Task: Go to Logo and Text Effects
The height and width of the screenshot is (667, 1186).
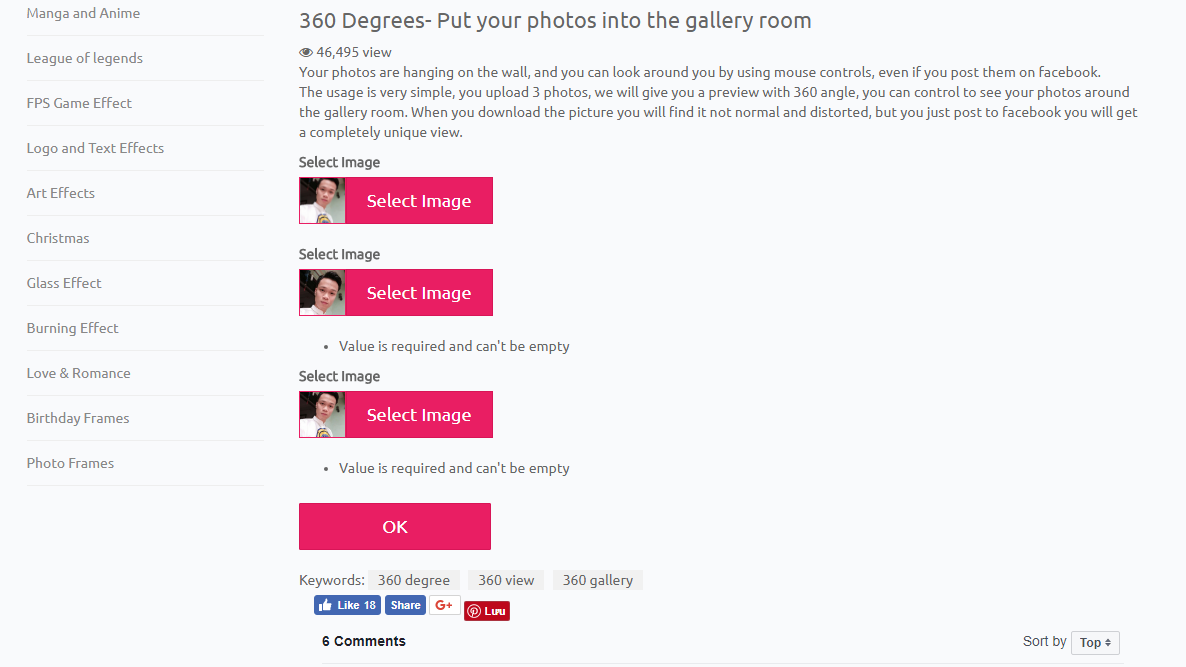Action: click(x=95, y=148)
